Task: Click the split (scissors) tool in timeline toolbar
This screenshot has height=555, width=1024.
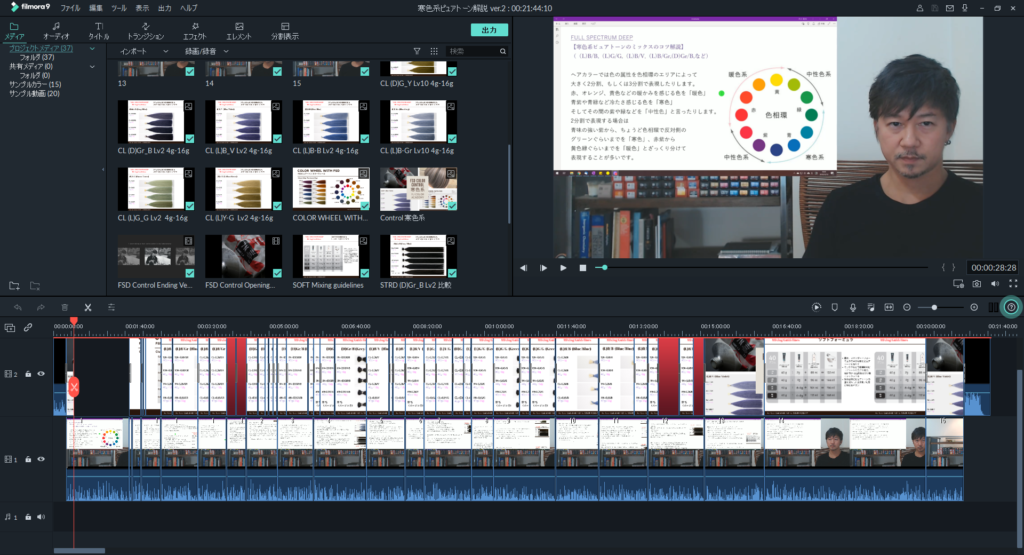Action: click(x=88, y=307)
